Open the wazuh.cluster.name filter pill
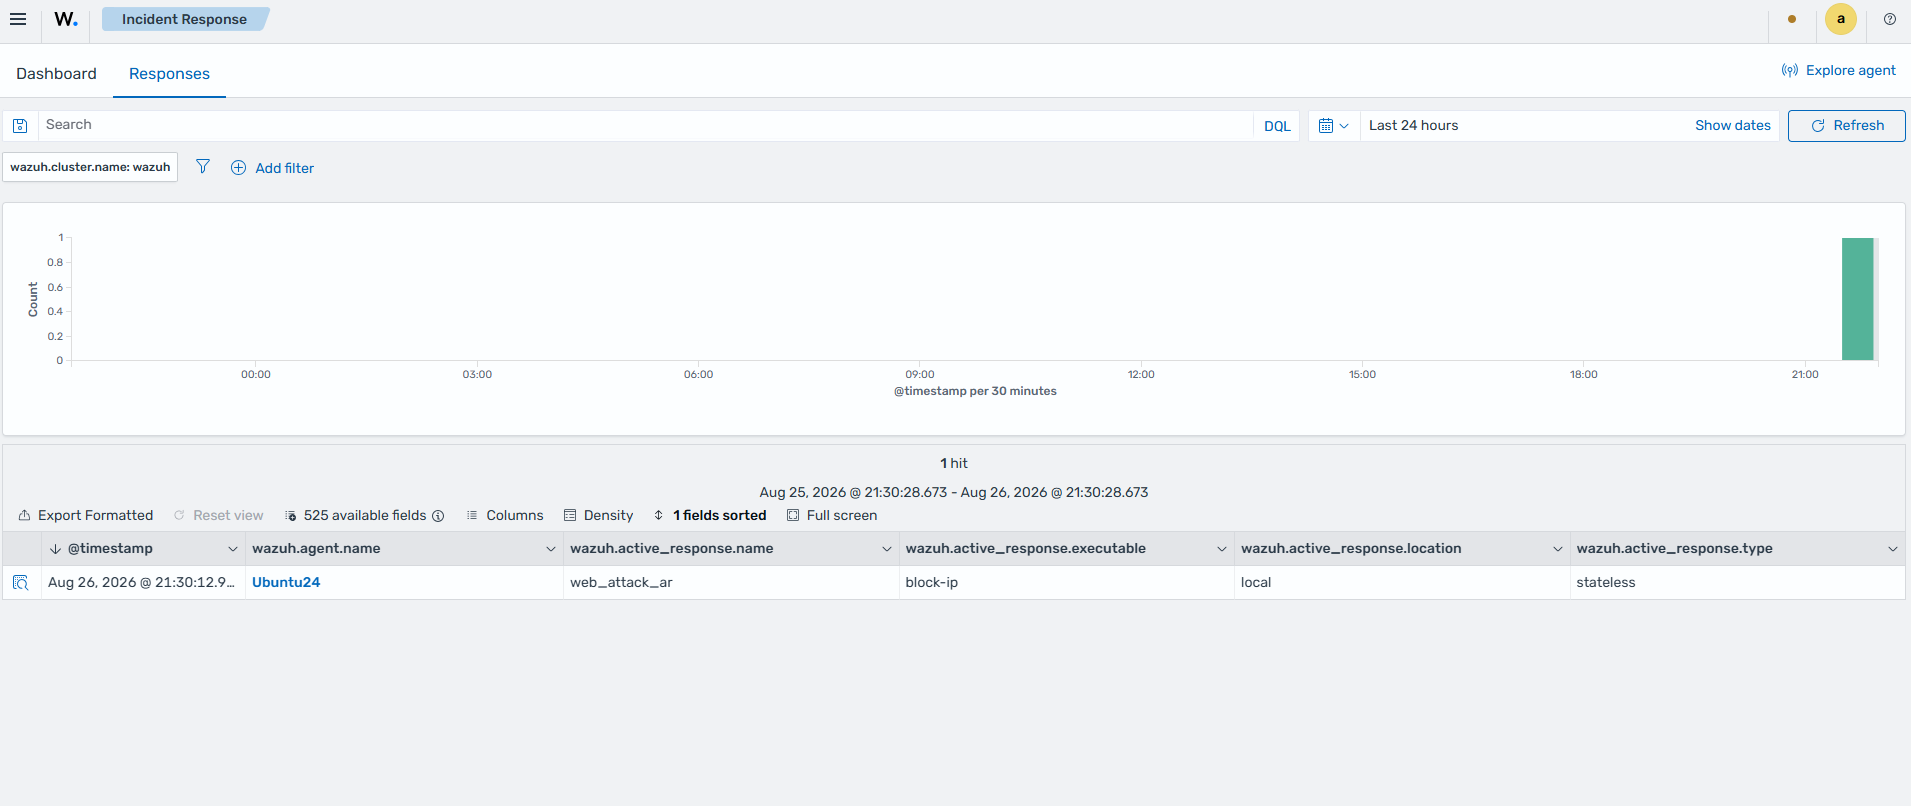This screenshot has width=1911, height=806. tap(90, 167)
